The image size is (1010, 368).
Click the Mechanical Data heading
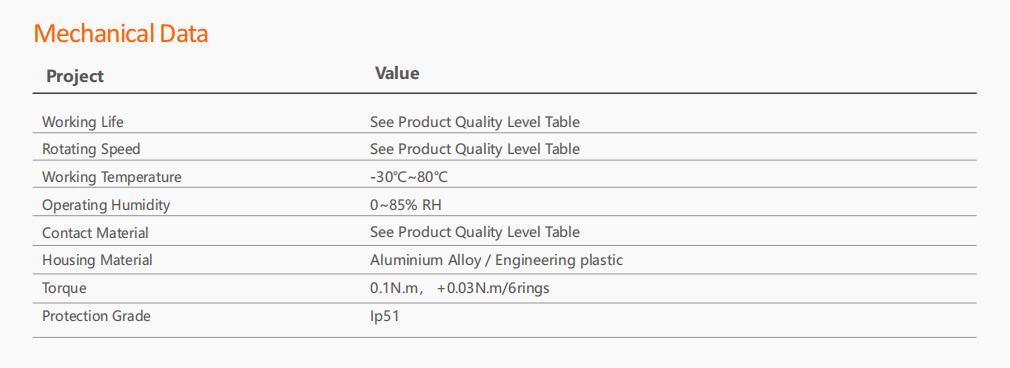(x=120, y=34)
